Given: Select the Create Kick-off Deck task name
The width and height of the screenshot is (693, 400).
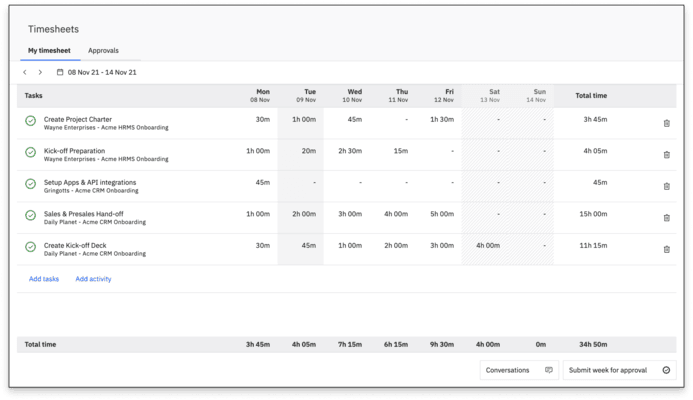Looking at the screenshot, I should pos(75,245).
